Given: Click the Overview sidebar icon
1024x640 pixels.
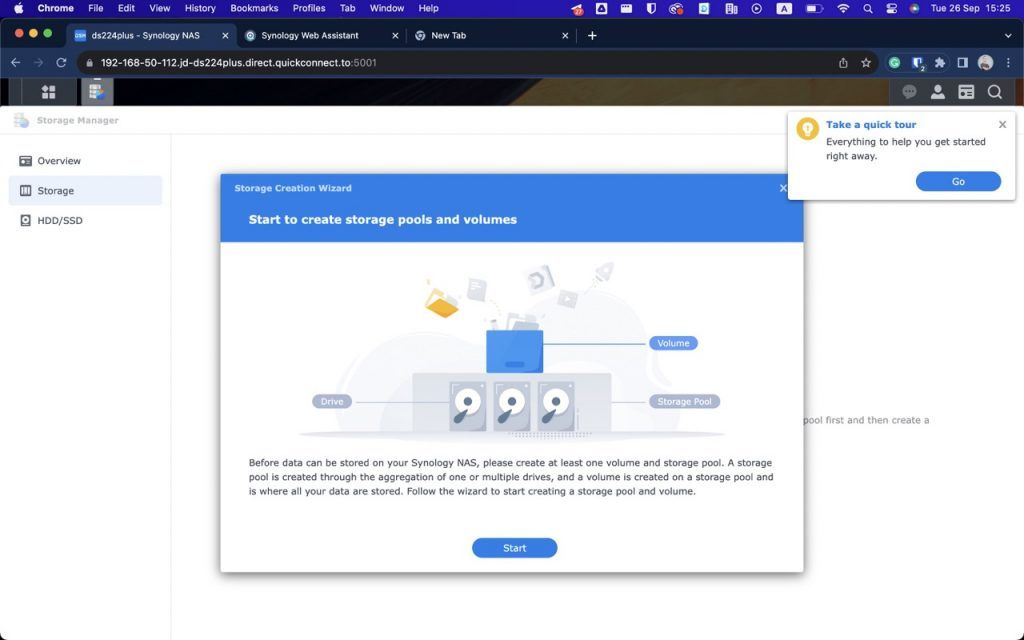Looking at the screenshot, I should point(25,161).
